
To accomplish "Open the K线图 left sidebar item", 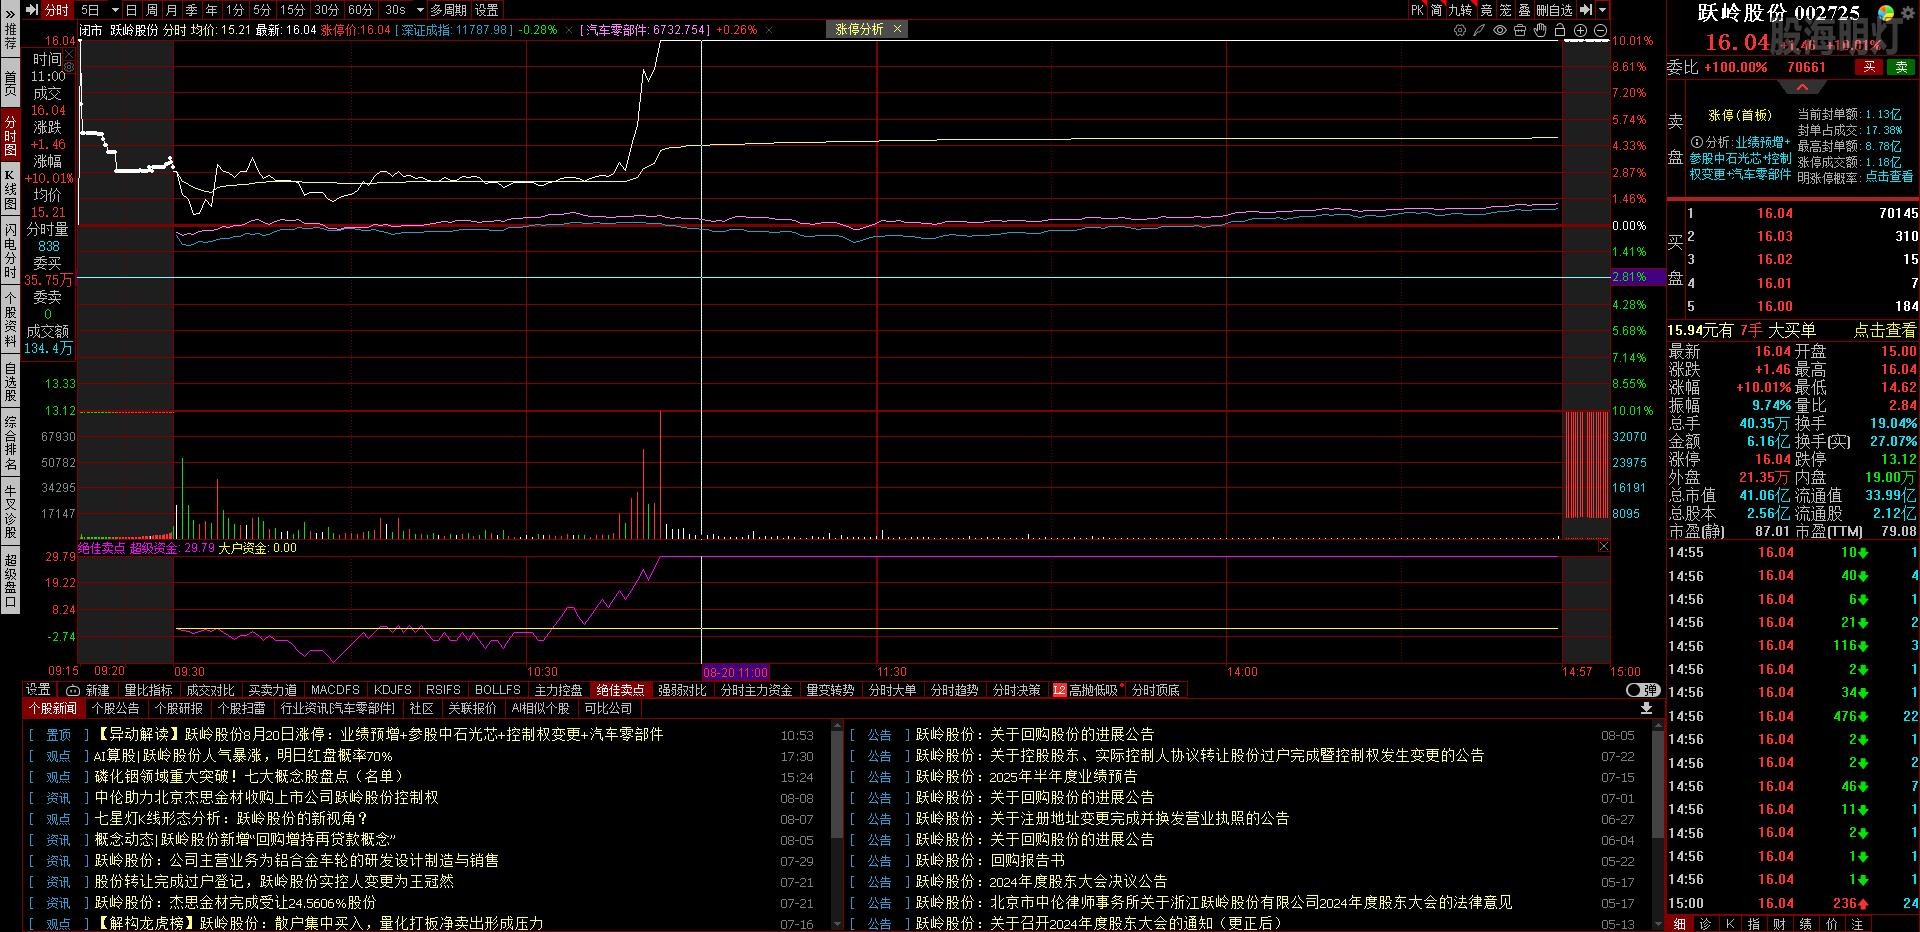I will [10, 190].
